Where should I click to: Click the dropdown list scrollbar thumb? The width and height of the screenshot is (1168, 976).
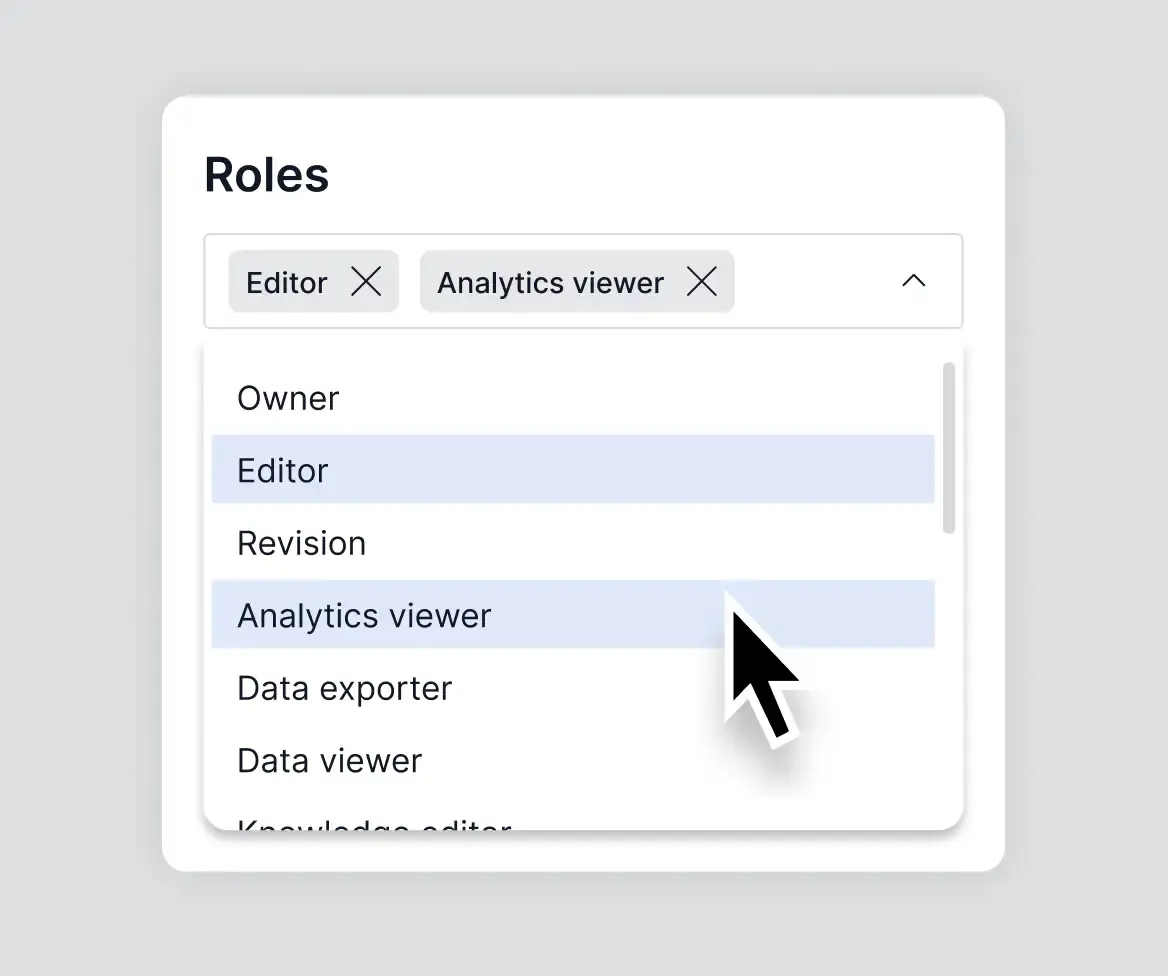(949, 447)
